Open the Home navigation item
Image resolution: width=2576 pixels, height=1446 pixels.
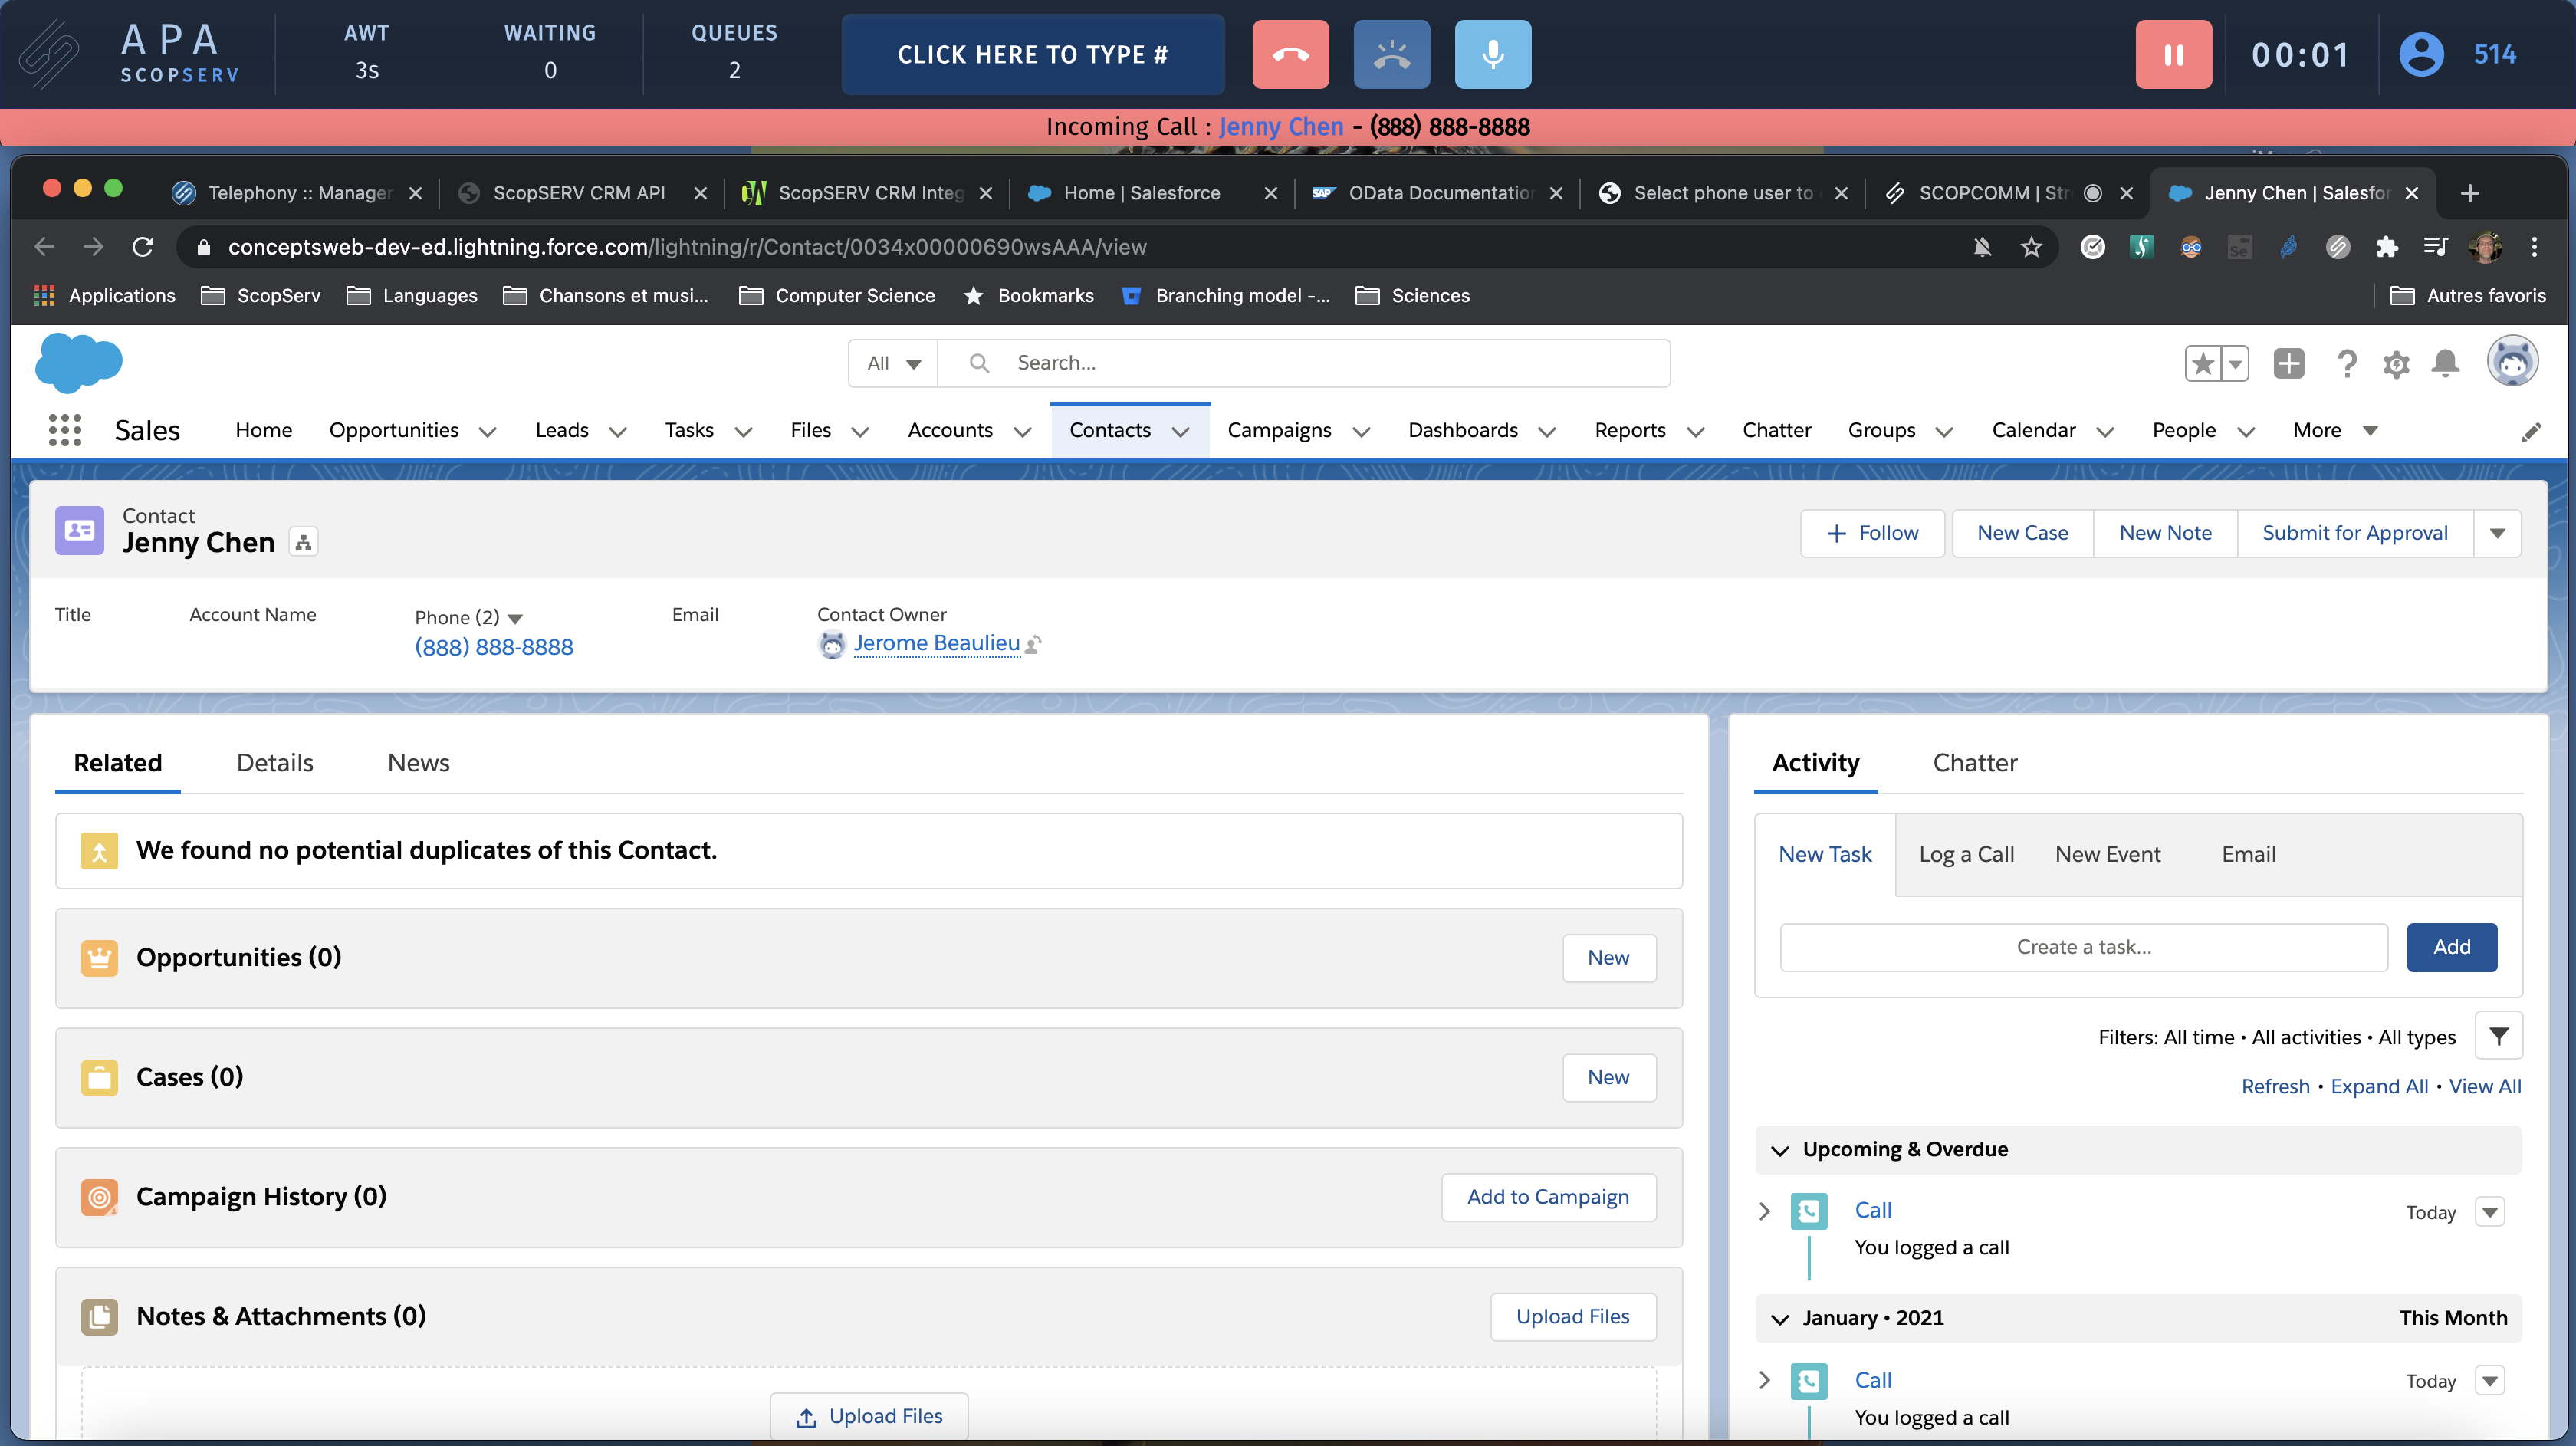pyautogui.click(x=264, y=430)
